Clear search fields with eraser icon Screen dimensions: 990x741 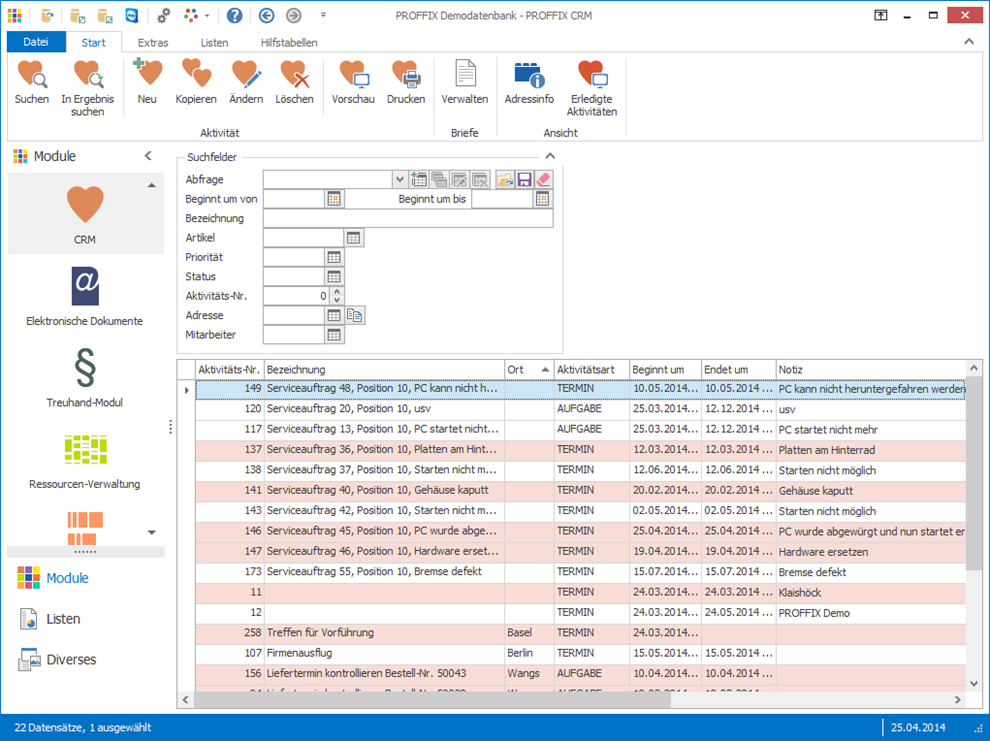pos(543,180)
